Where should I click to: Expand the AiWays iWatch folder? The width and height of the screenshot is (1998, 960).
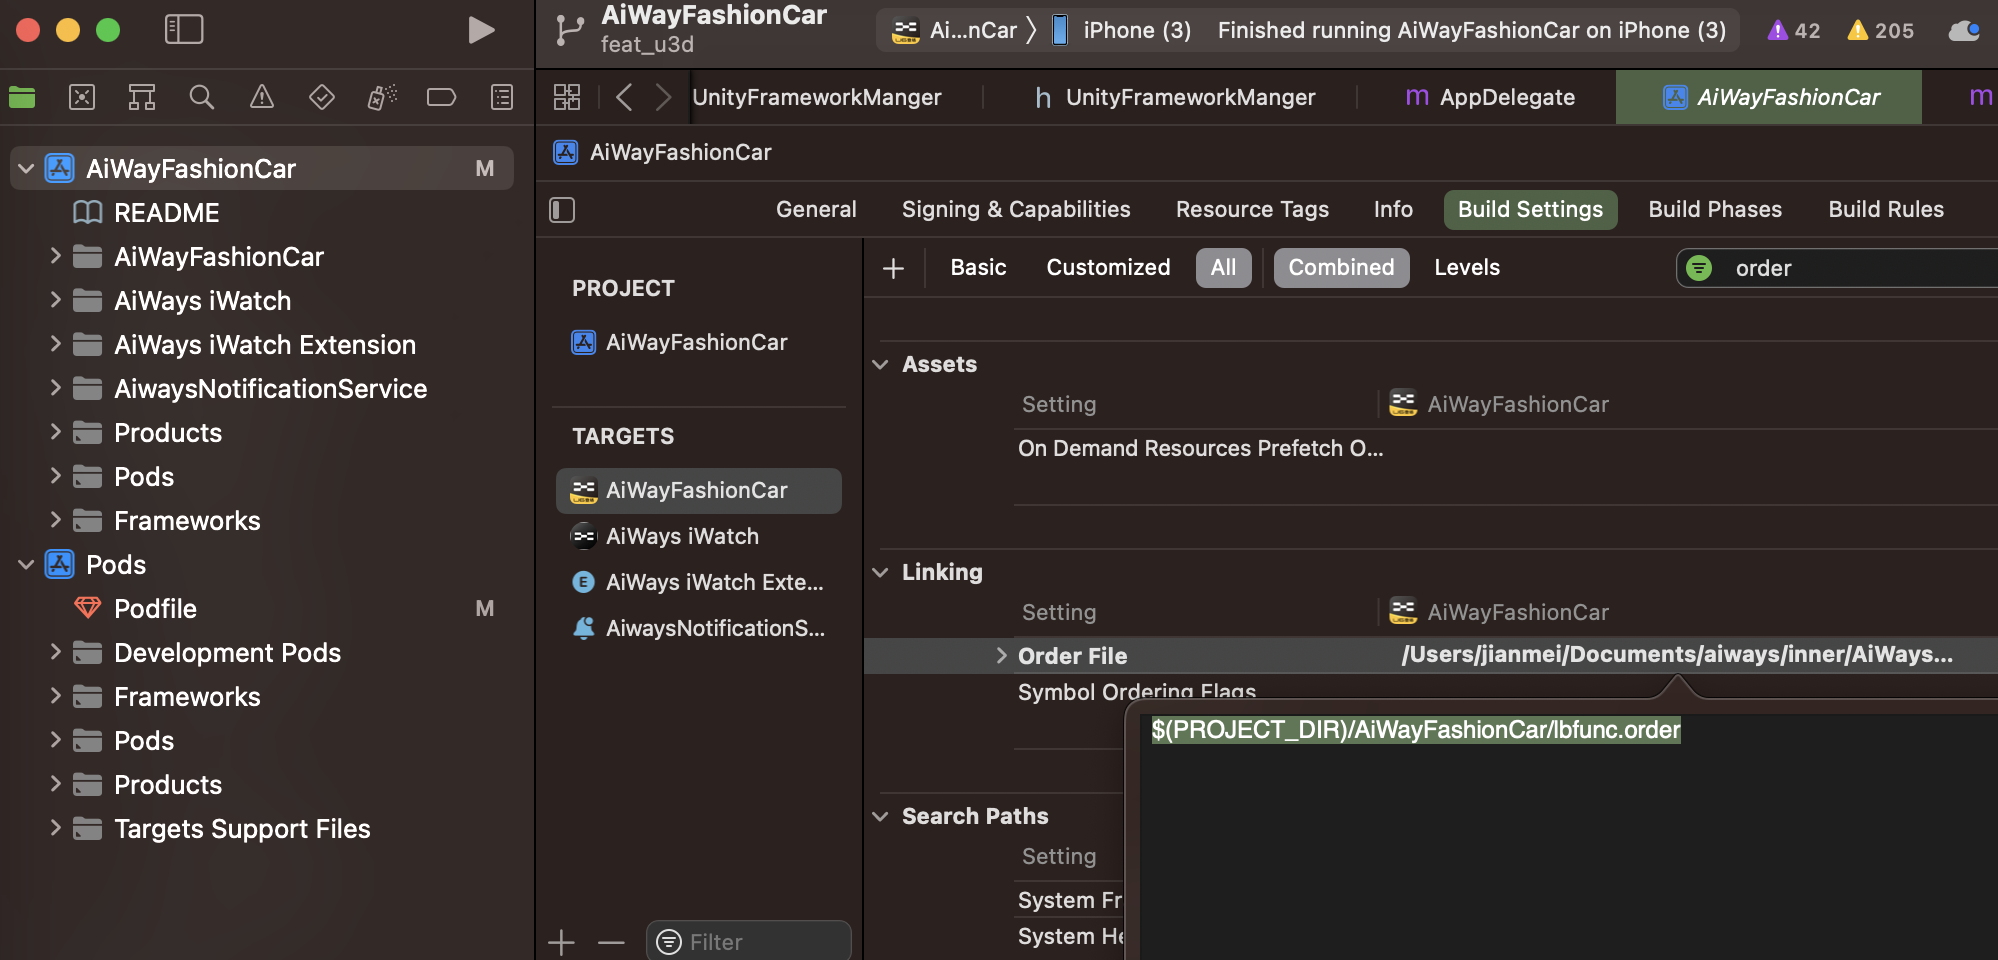56,301
